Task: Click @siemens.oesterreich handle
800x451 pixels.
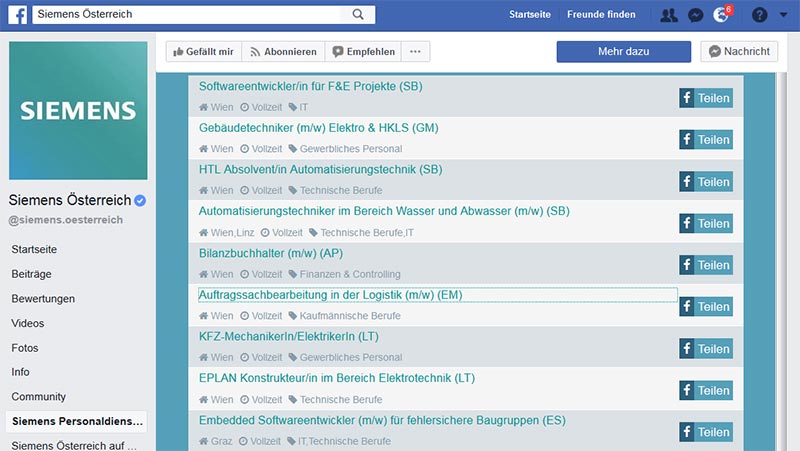Action: click(x=65, y=220)
